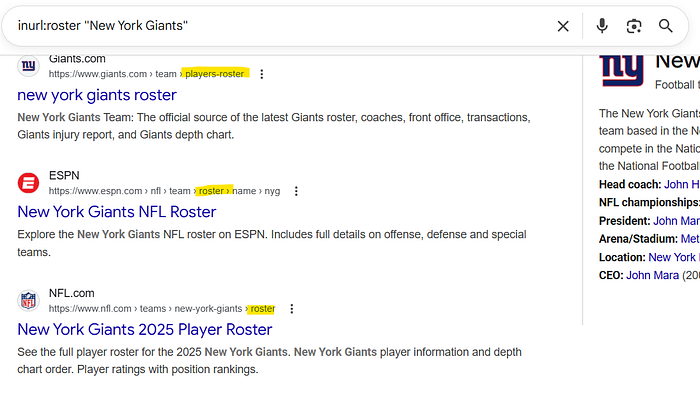The height and width of the screenshot is (403, 700).
Task: Open the President John Mara link
Action: pos(676,221)
